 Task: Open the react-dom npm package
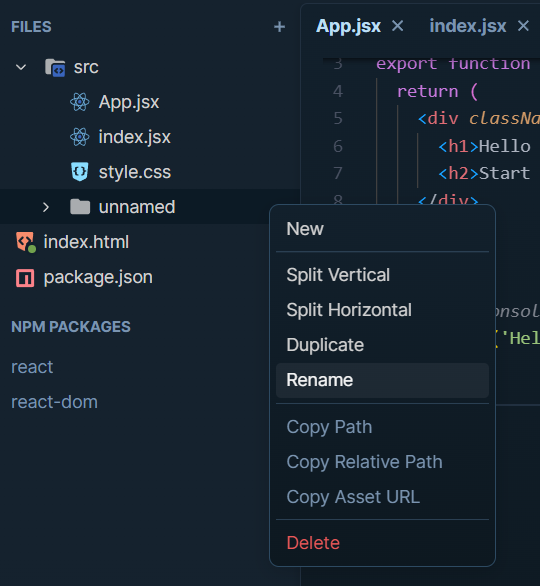point(55,402)
